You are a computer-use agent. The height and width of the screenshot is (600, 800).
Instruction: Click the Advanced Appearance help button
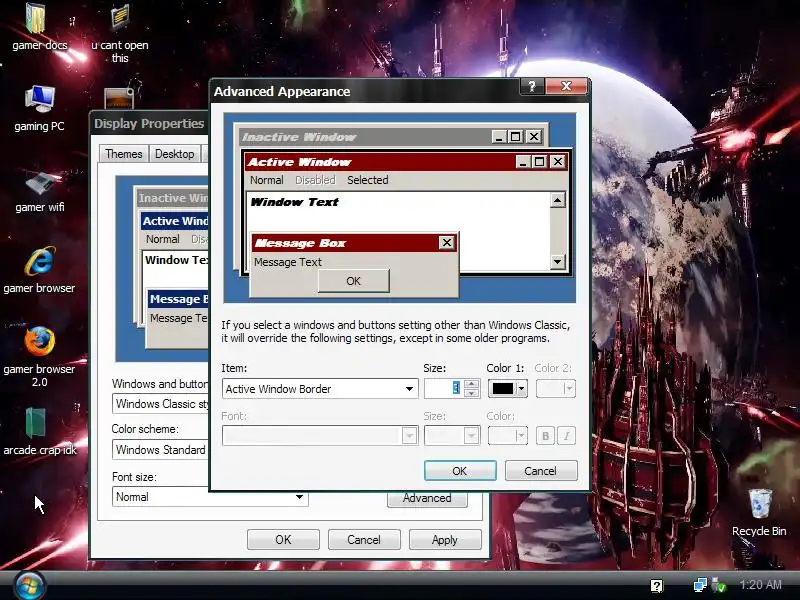(x=532, y=86)
